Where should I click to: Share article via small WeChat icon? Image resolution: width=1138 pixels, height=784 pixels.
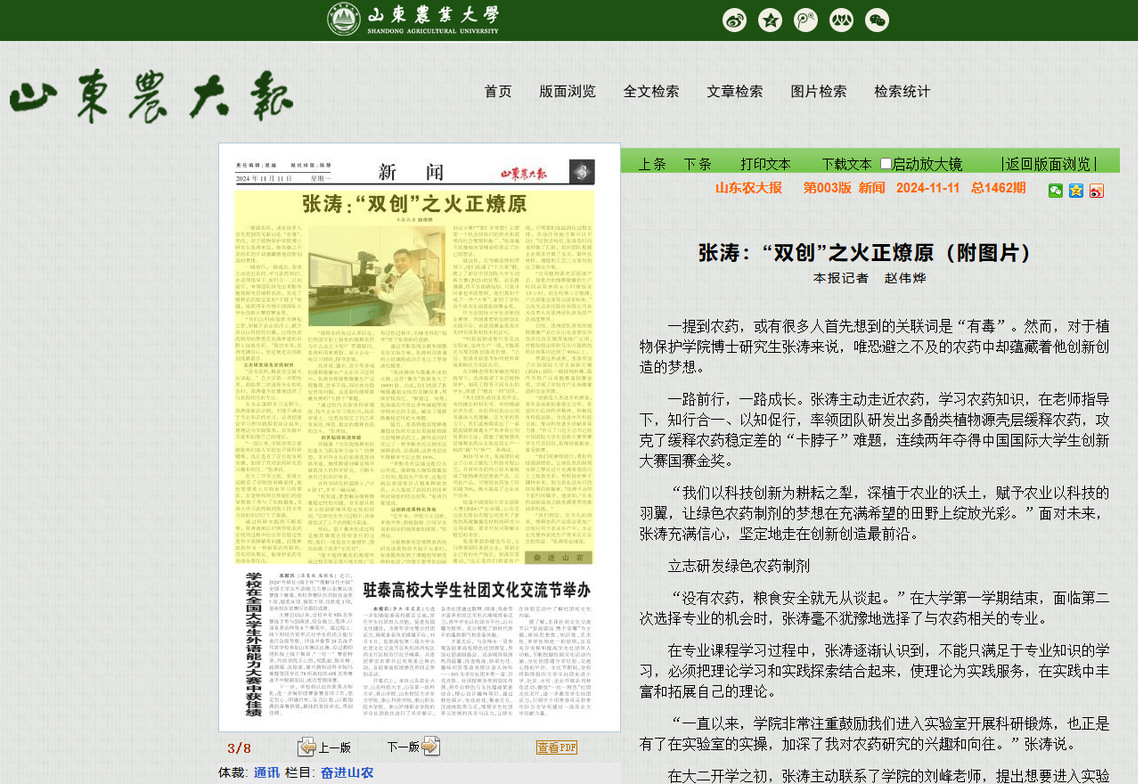[x=1056, y=190]
